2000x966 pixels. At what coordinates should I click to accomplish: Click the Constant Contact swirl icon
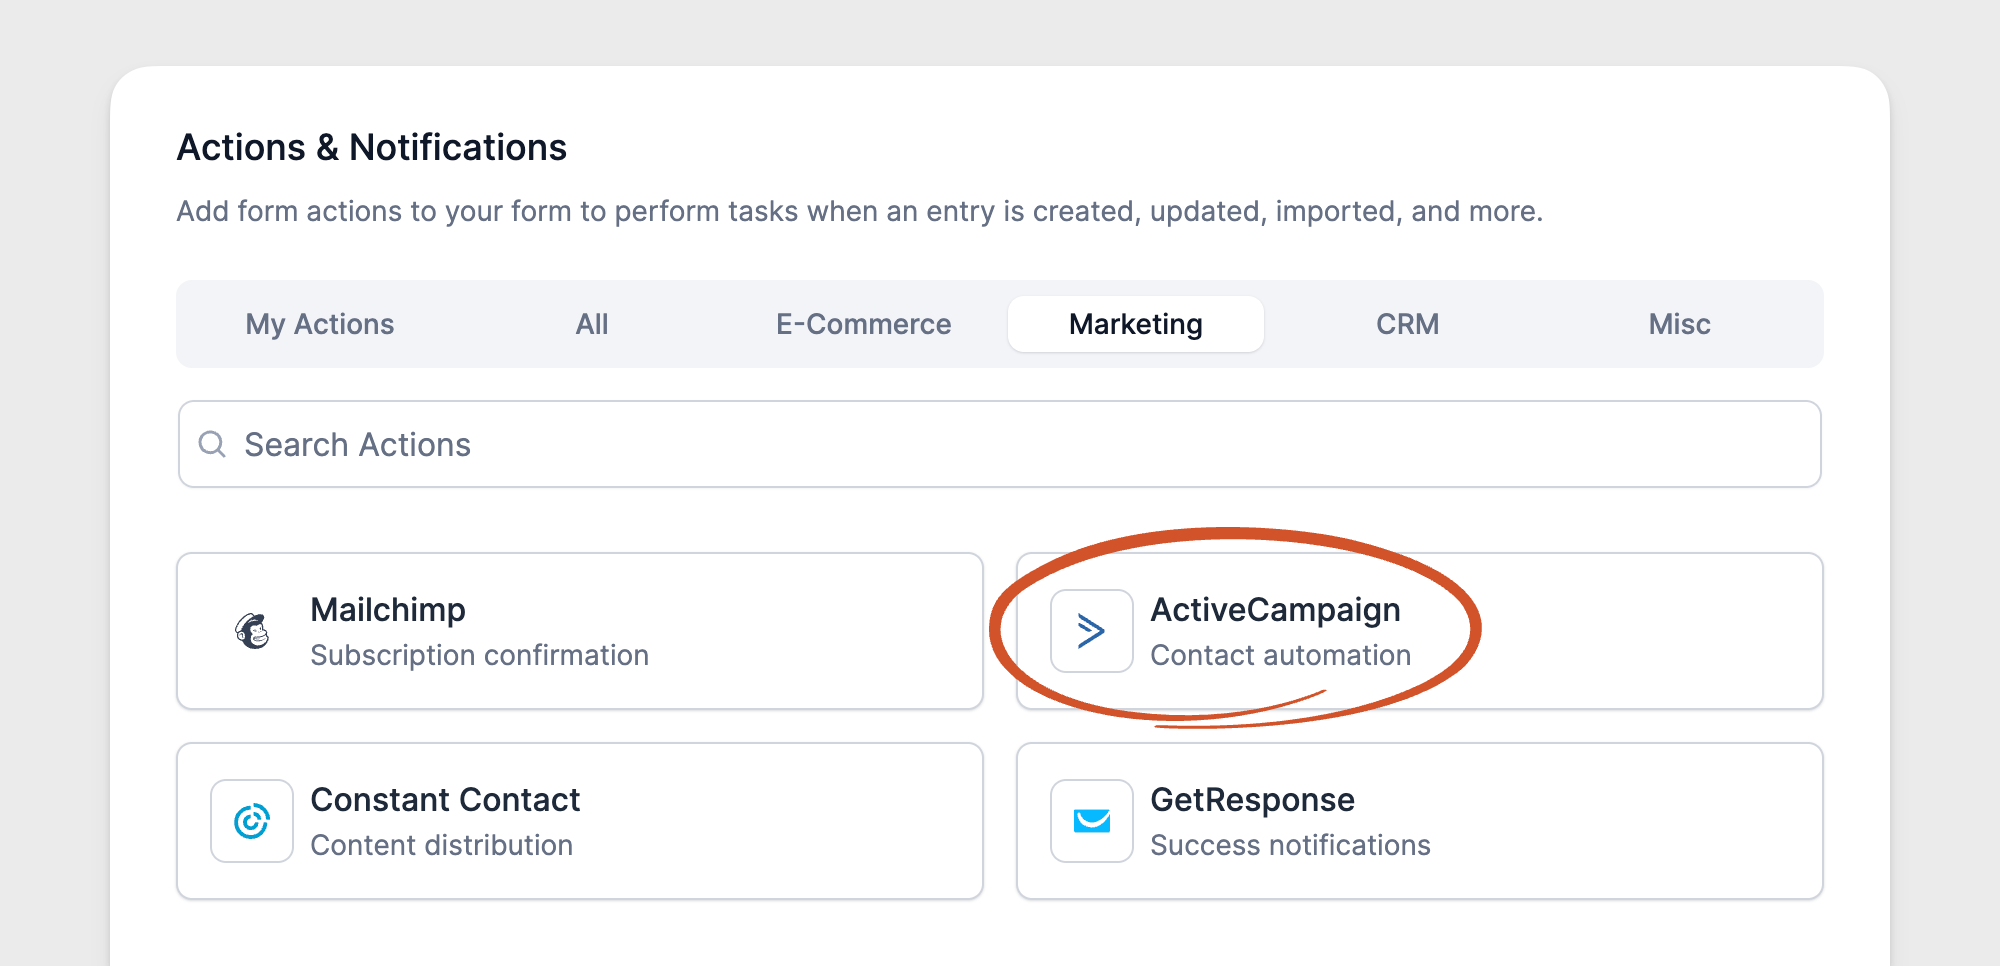tap(252, 821)
